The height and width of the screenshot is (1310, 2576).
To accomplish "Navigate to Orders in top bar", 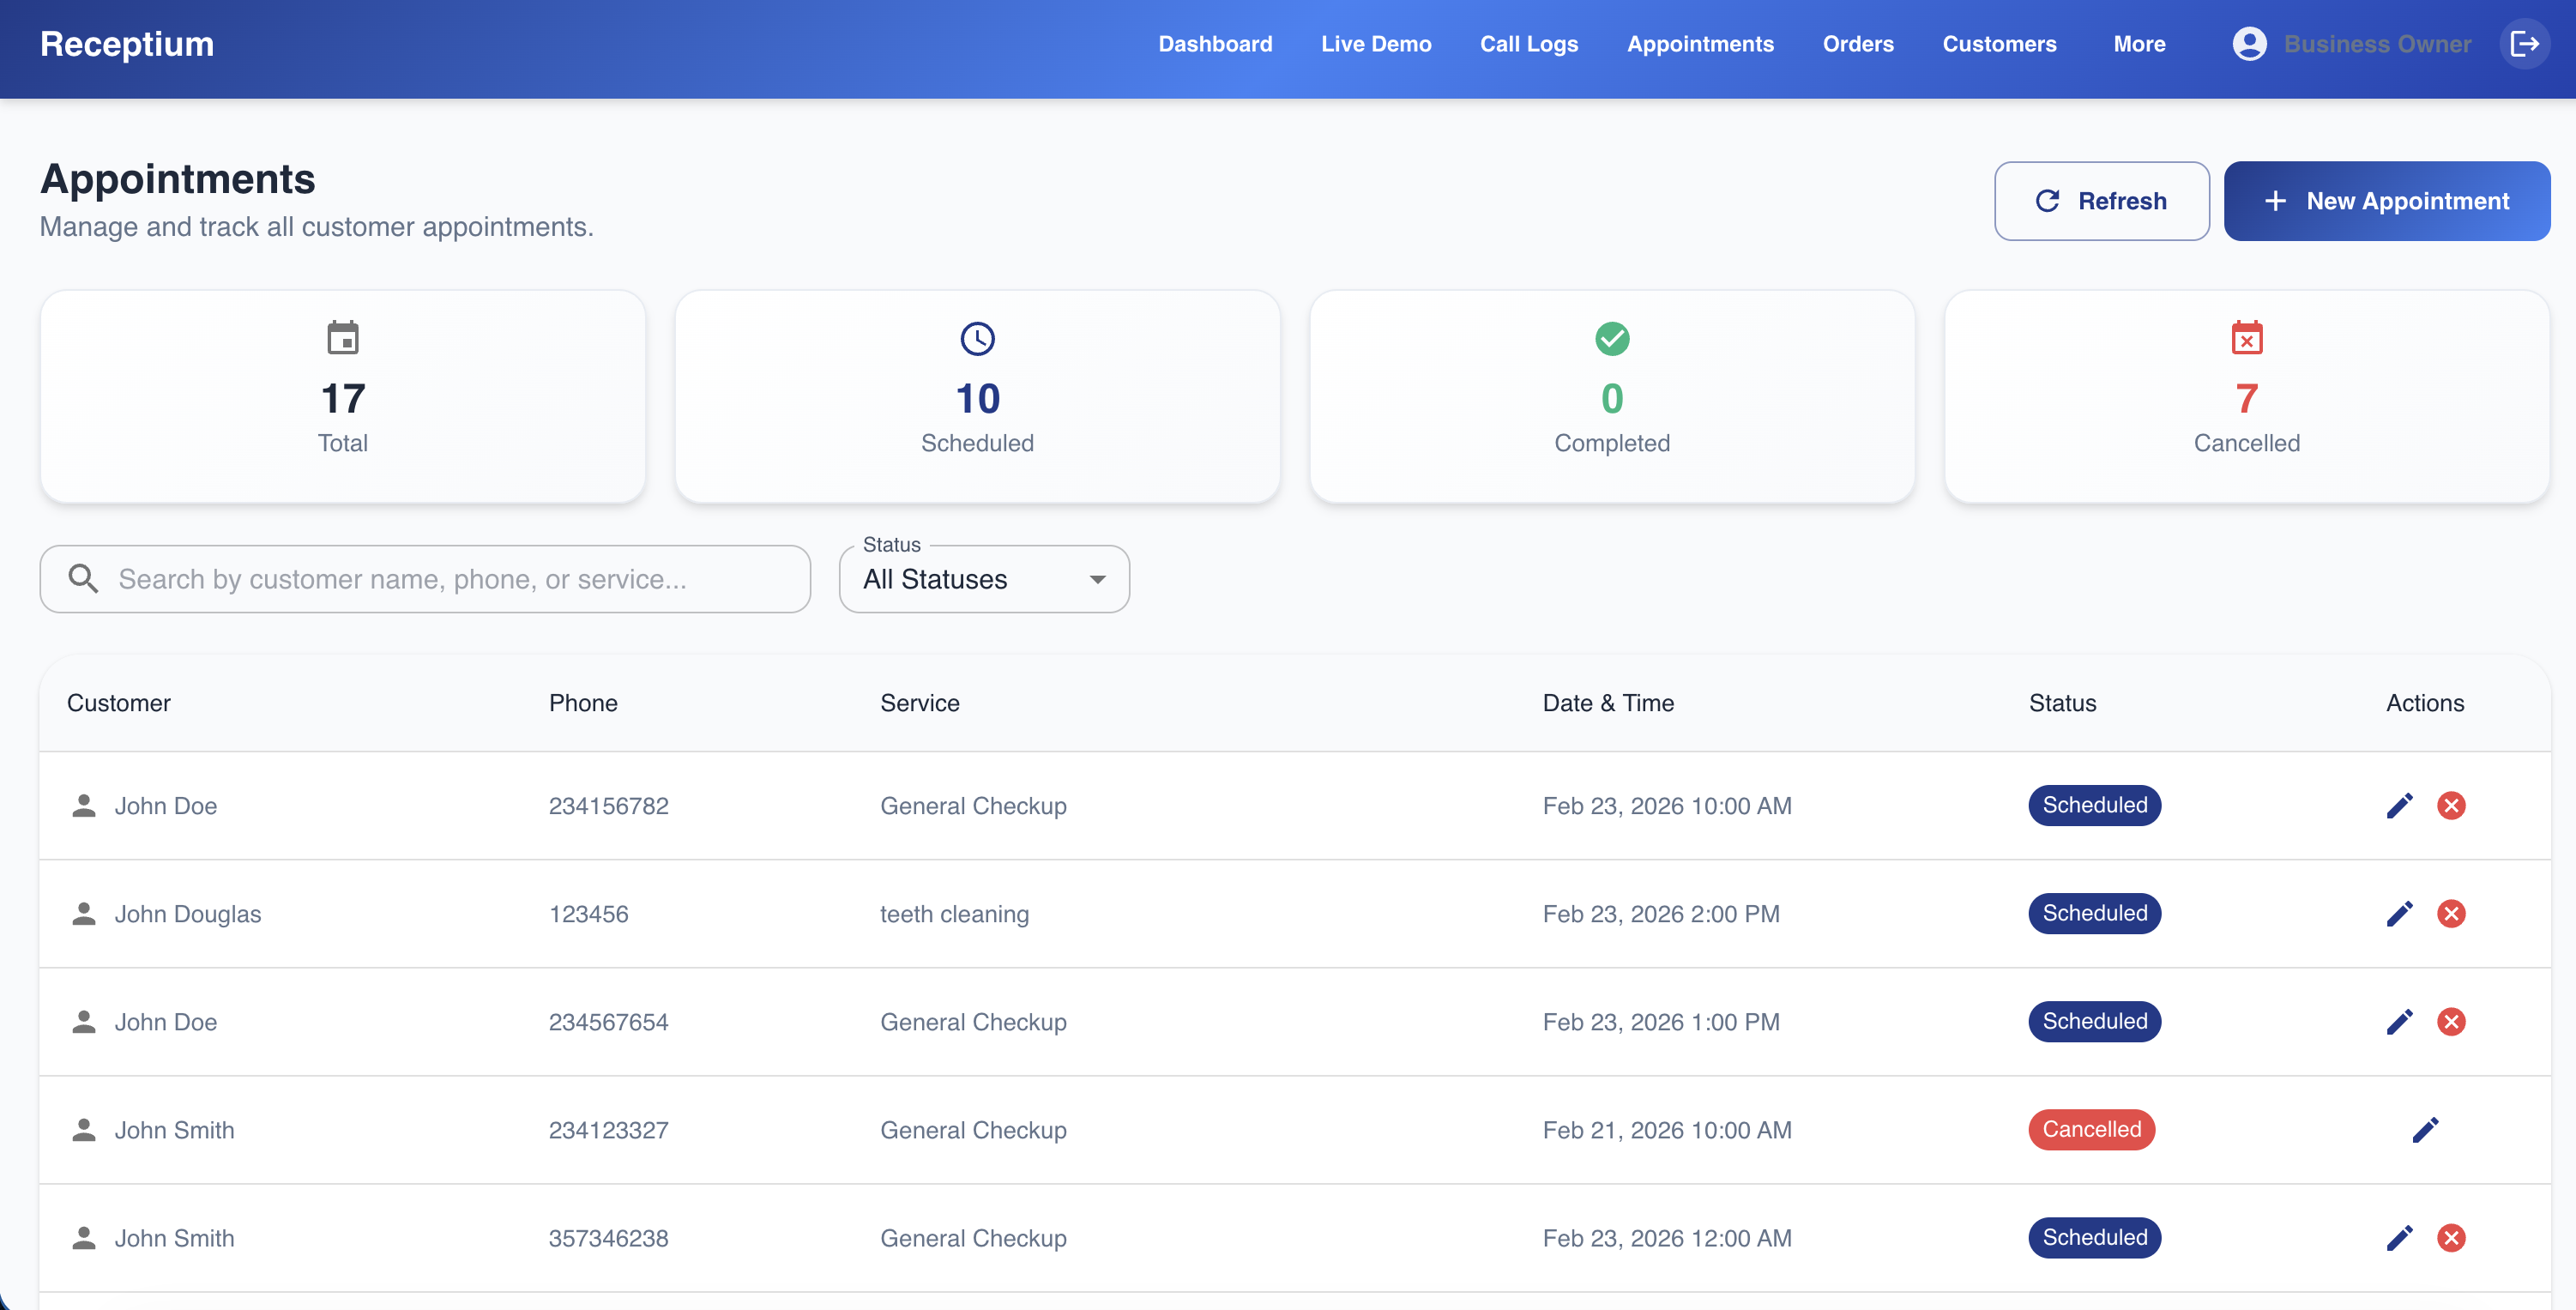I will point(1858,44).
